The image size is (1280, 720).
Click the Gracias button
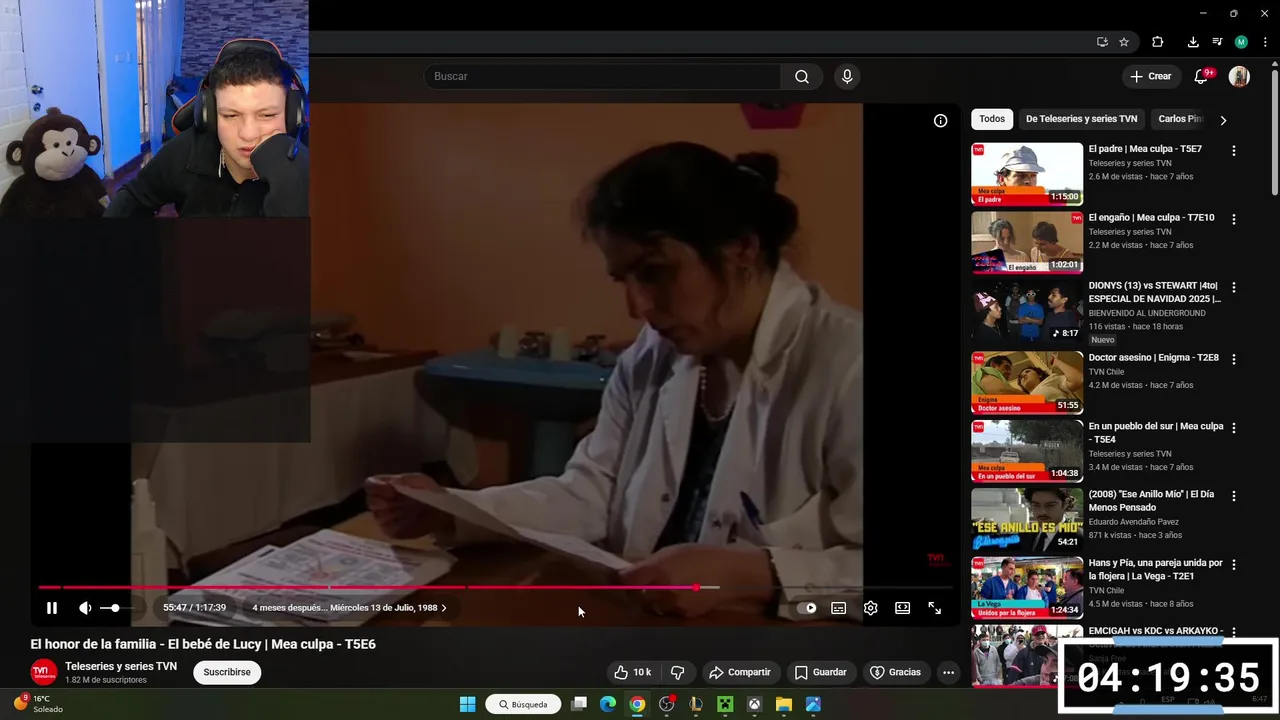click(896, 672)
